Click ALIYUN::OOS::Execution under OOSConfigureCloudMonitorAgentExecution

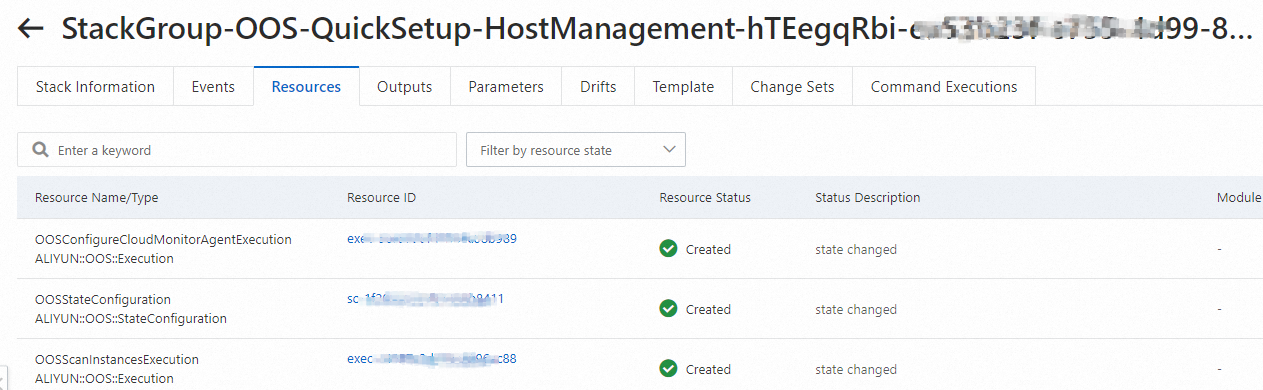[x=104, y=259]
